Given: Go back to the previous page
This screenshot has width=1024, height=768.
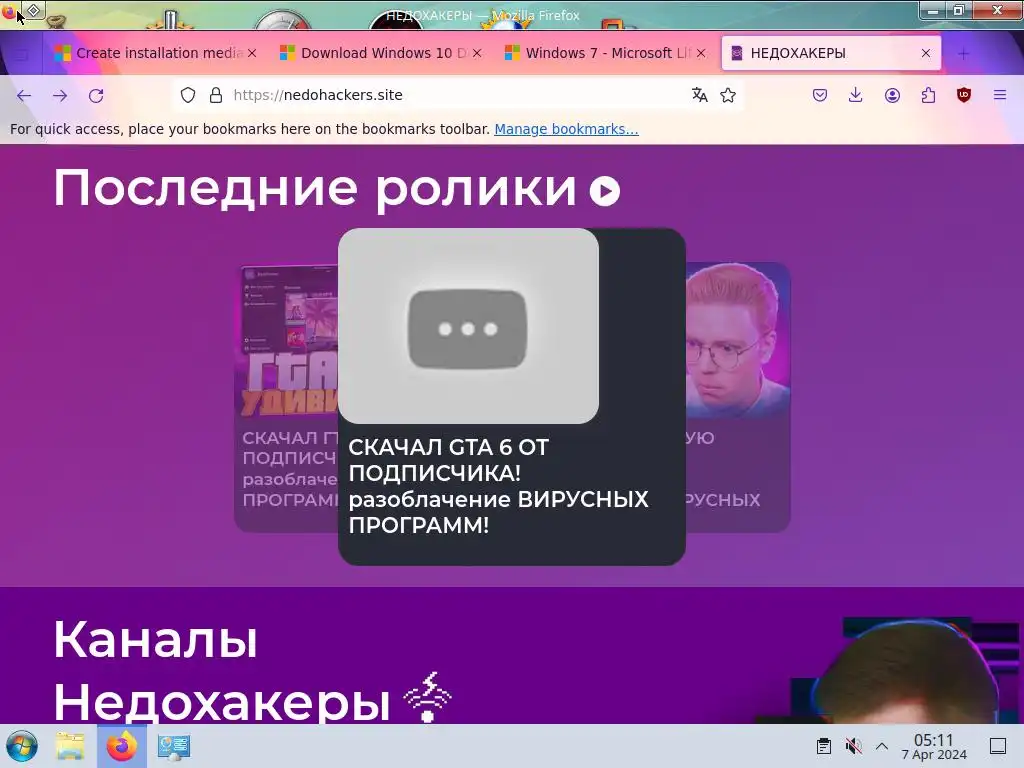Looking at the screenshot, I should pyautogui.click(x=24, y=95).
